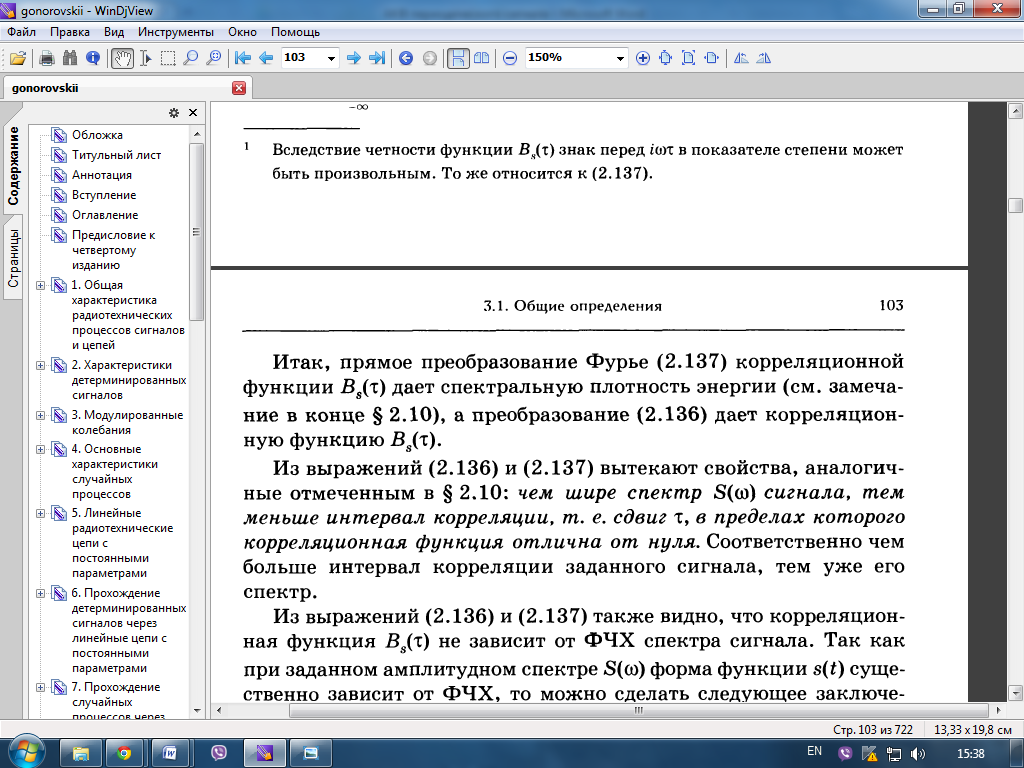The image size is (1024, 768).
Task: Open the Титульный лист bookmark
Action: pyautogui.click(x=116, y=155)
